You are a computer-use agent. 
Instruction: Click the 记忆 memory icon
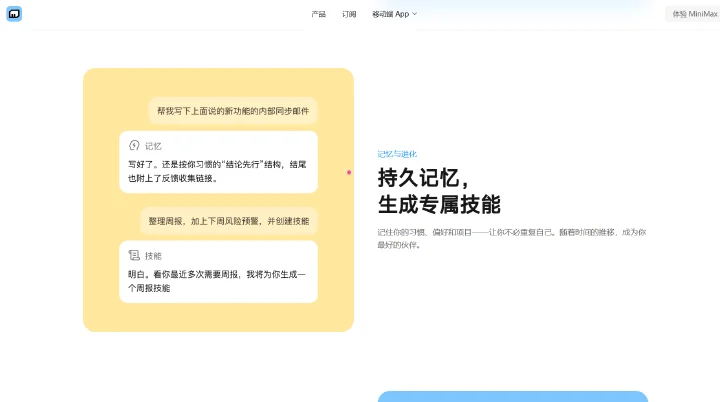click(134, 146)
